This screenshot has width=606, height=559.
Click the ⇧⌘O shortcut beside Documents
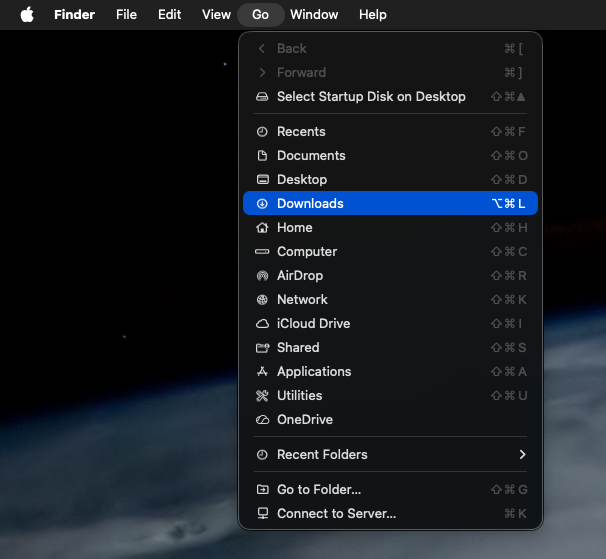point(509,156)
